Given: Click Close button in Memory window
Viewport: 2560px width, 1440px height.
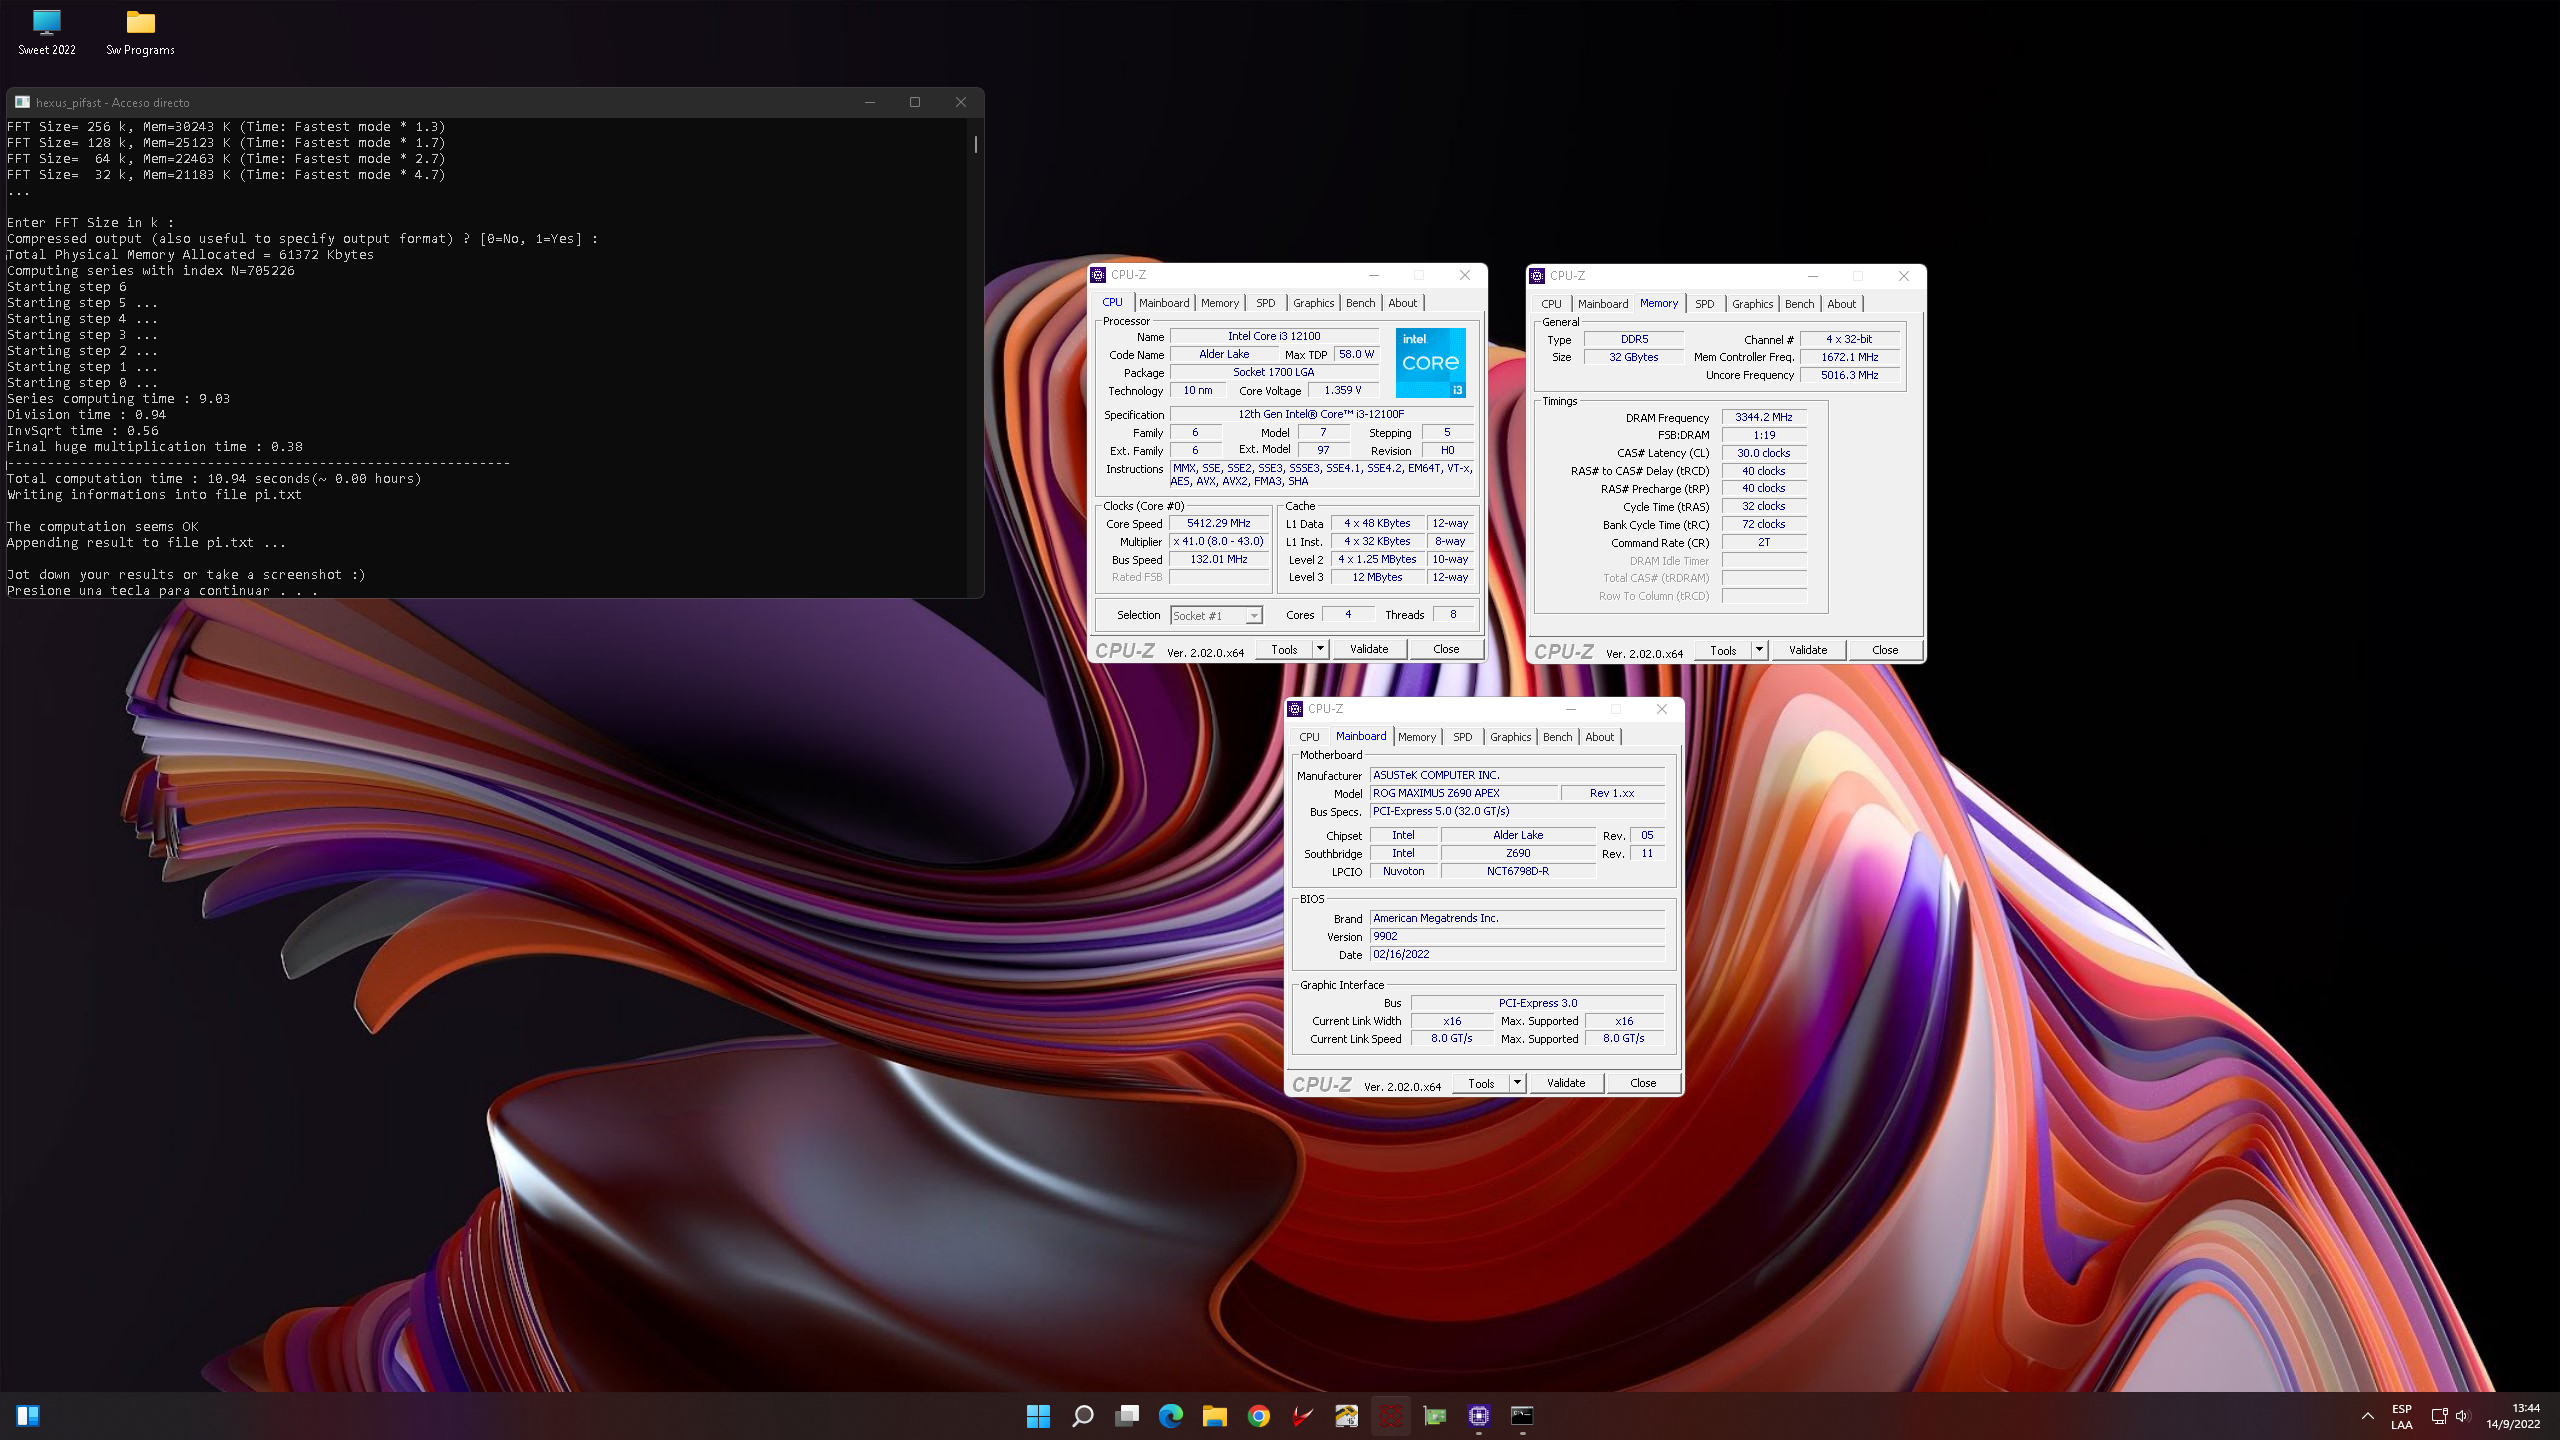Looking at the screenshot, I should 1885,650.
